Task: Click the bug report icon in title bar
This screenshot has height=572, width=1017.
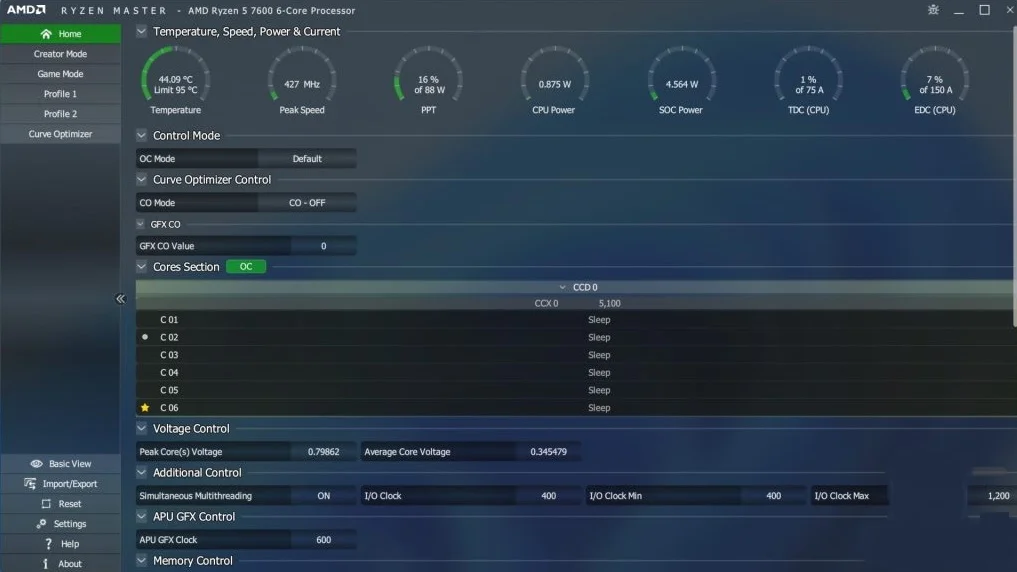Action: pos(933,10)
